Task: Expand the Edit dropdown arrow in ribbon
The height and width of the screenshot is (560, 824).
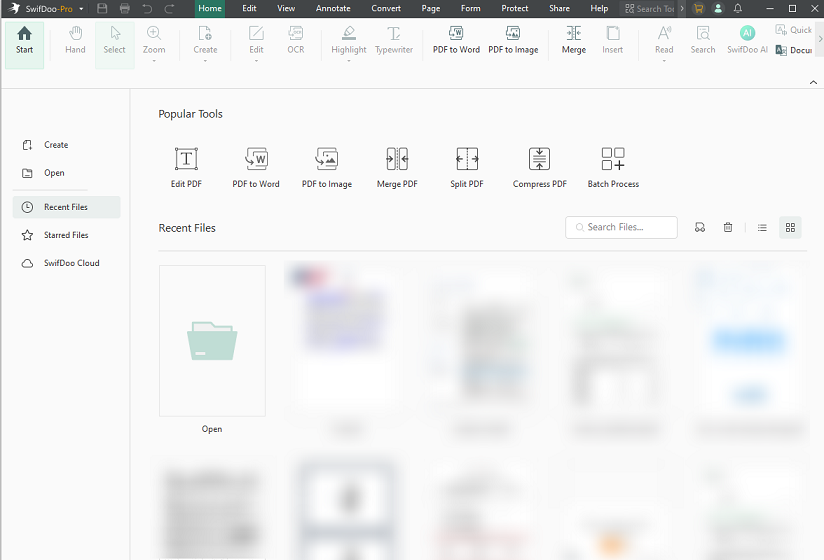Action: [x=256, y=61]
